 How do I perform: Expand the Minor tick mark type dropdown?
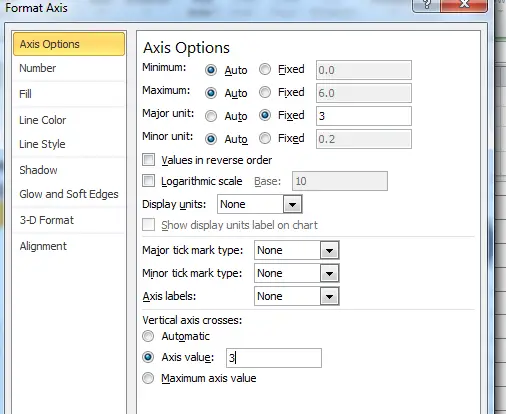329,273
